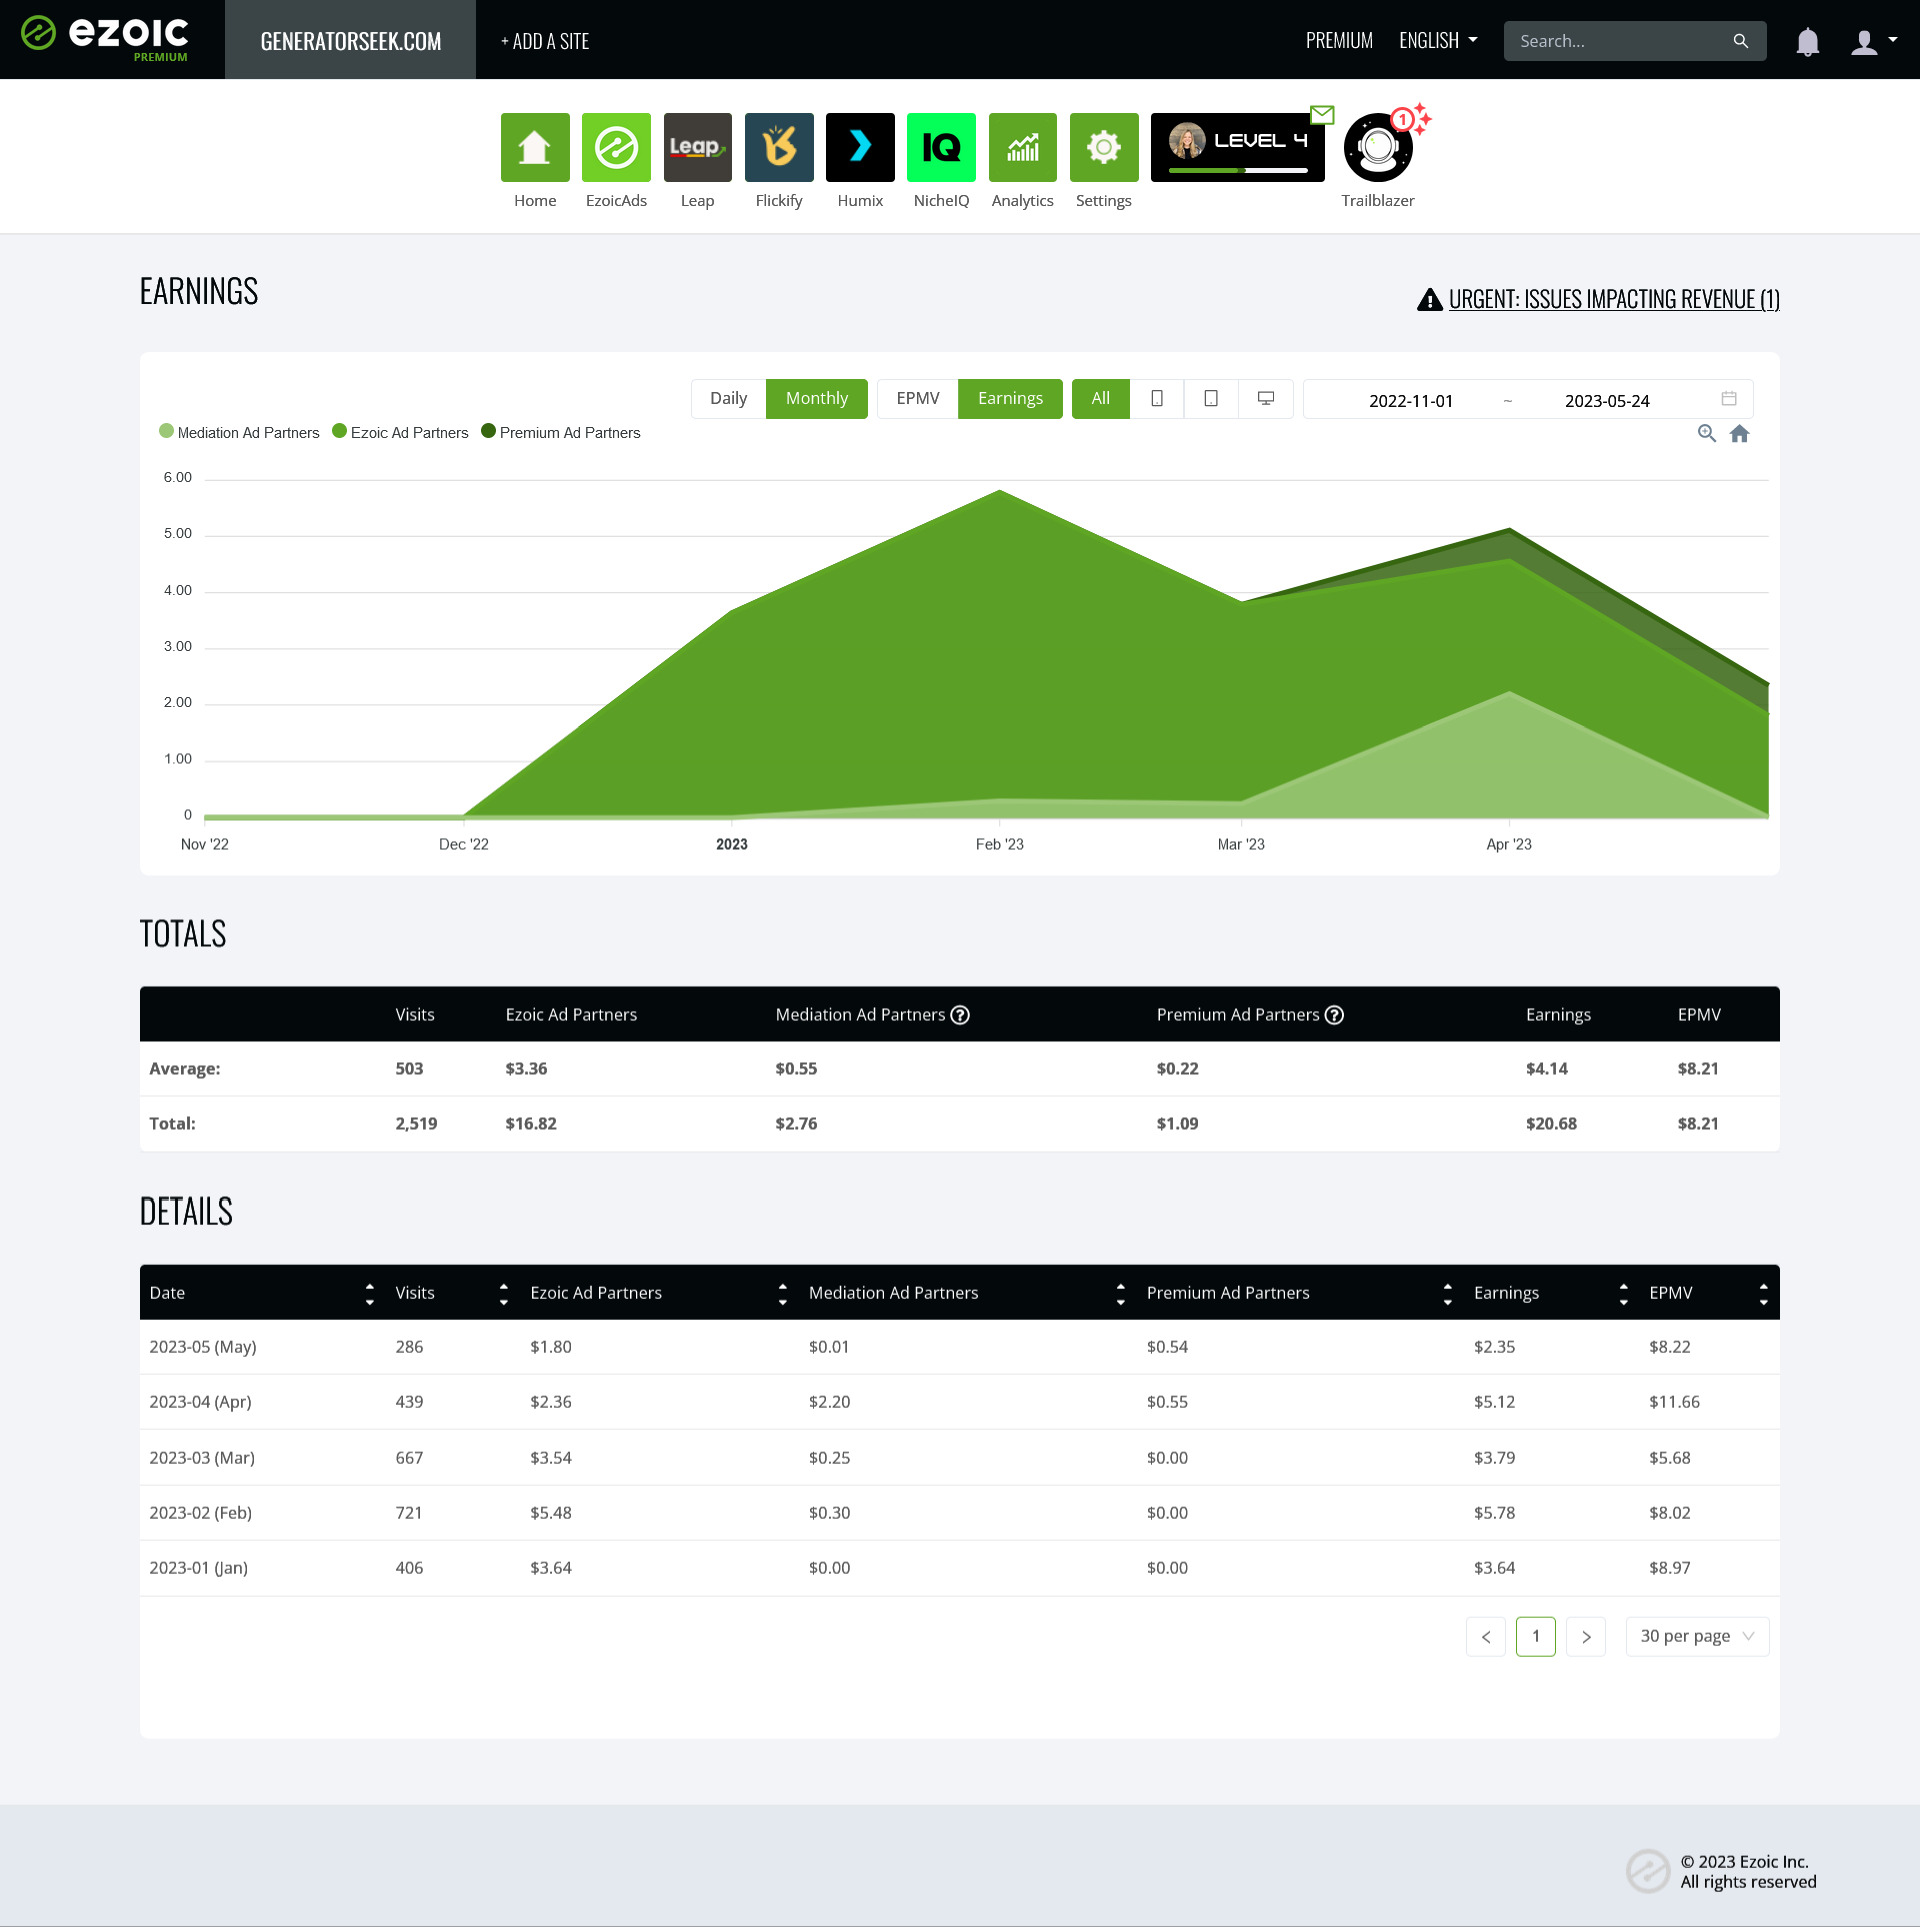
Task: Switch chart metric to EPMV
Action: (917, 399)
